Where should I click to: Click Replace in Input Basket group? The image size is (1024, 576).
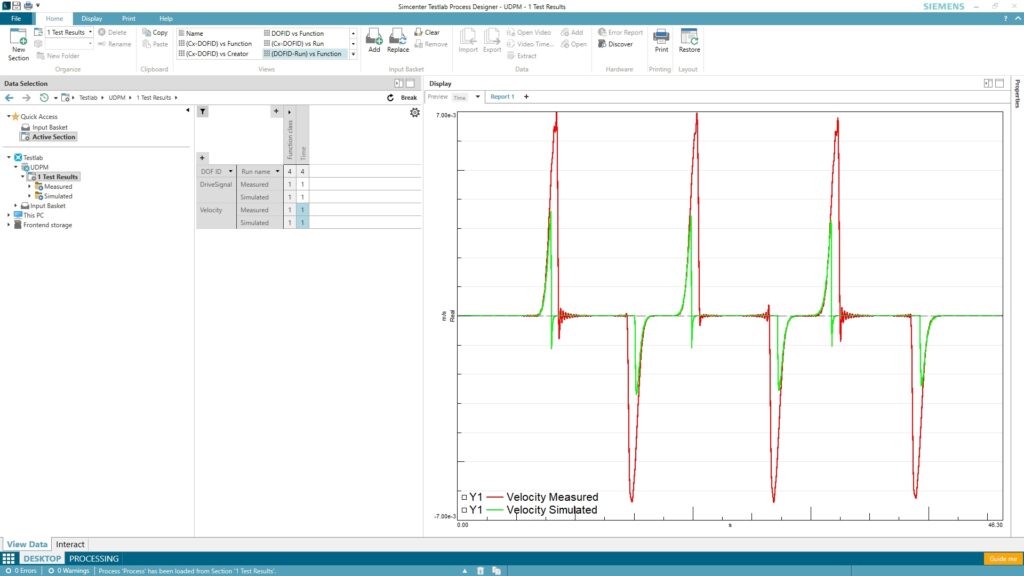coord(398,39)
